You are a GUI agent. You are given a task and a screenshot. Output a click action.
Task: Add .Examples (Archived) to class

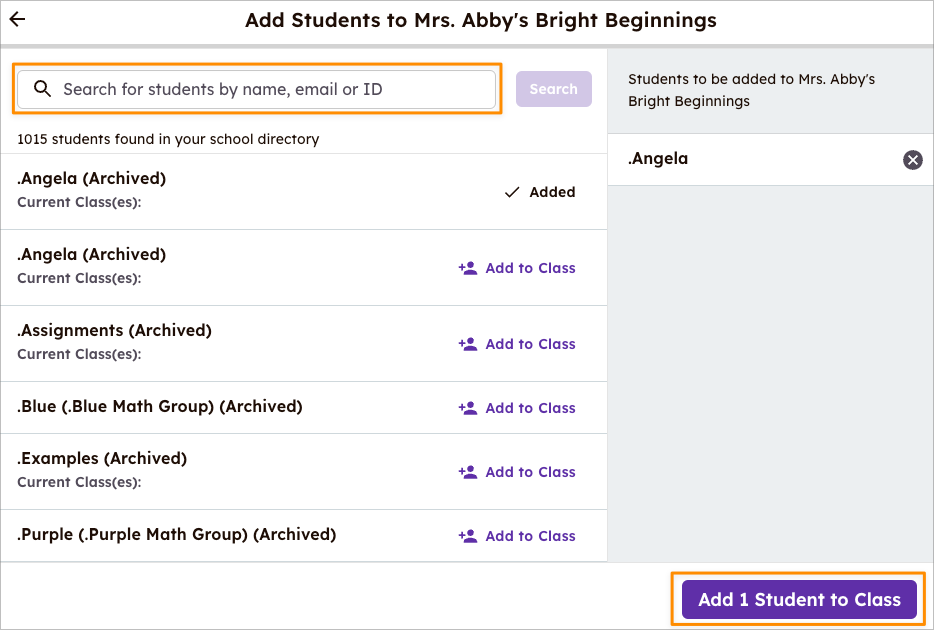pyautogui.click(x=517, y=472)
